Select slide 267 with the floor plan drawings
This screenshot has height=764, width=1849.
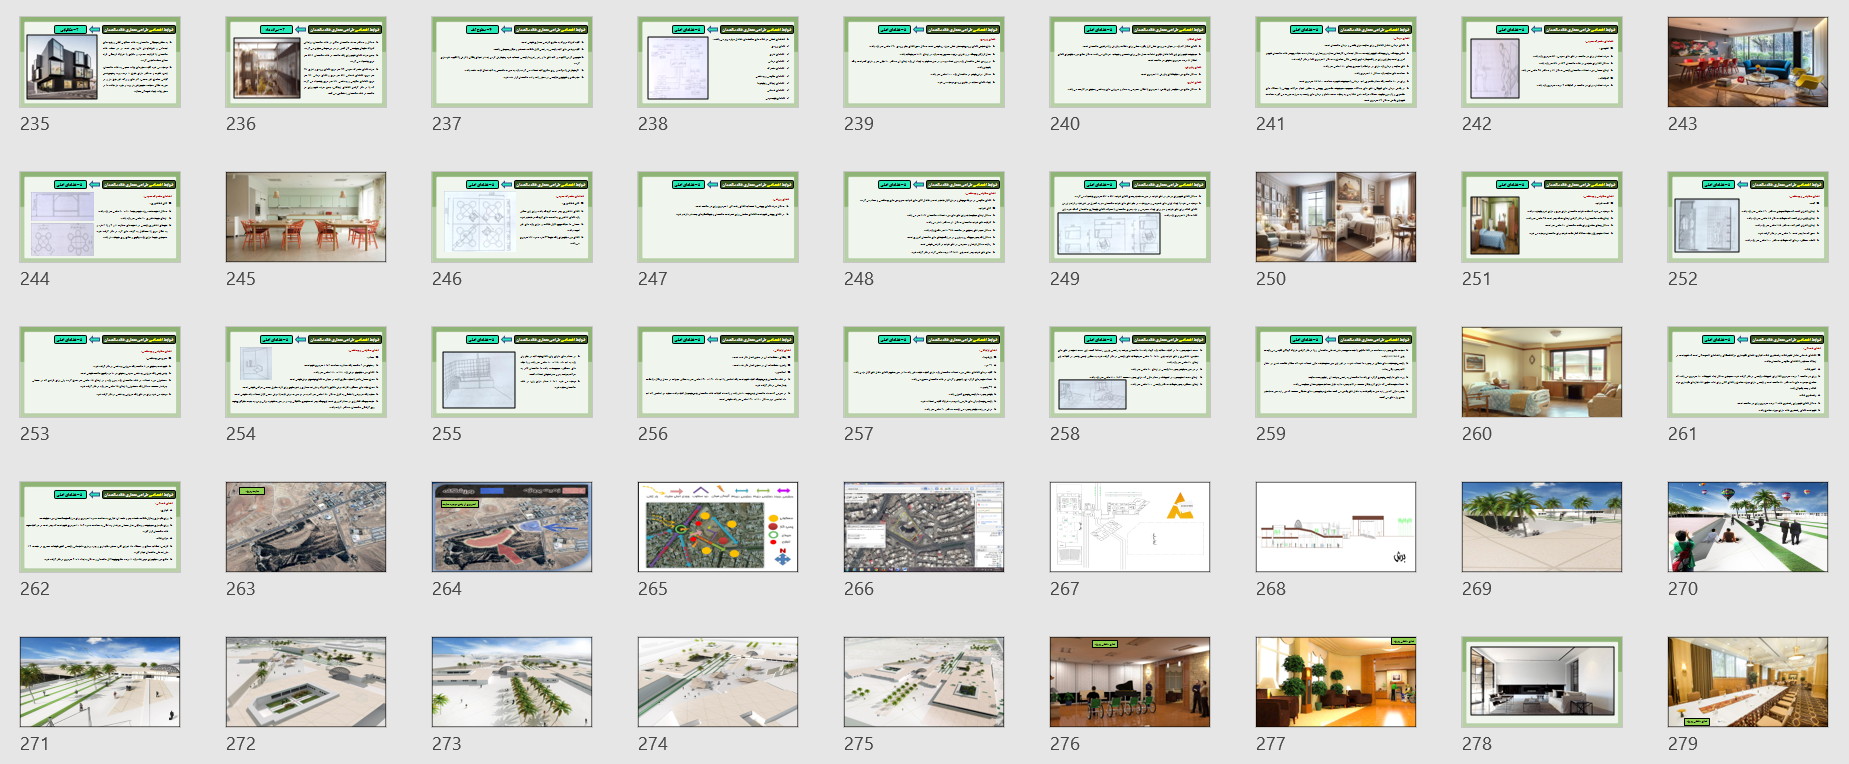(x=1129, y=527)
